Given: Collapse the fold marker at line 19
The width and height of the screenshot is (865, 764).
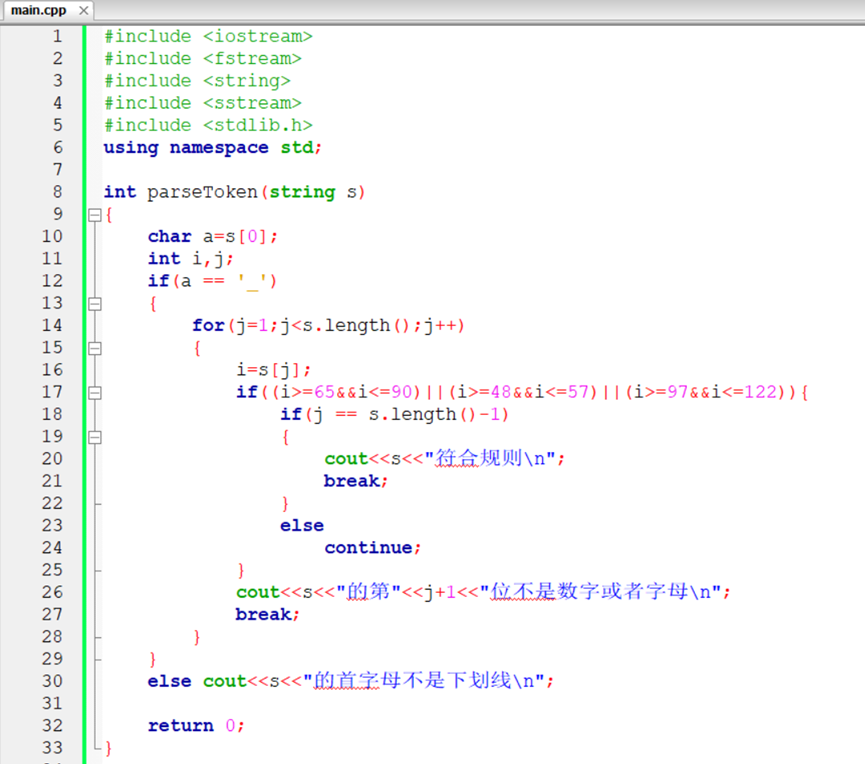Looking at the screenshot, I should pyautogui.click(x=95, y=437).
